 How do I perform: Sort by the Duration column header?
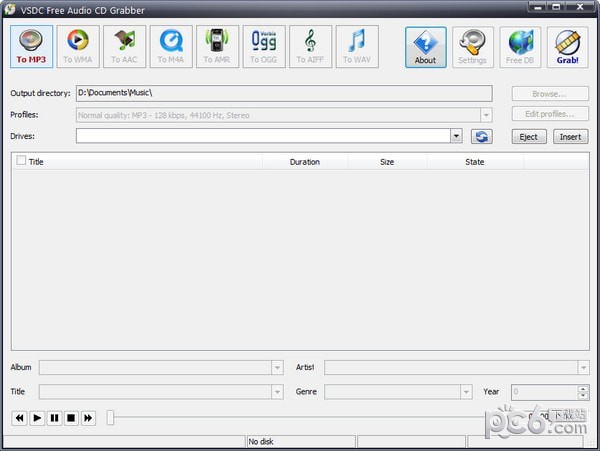[x=305, y=162]
